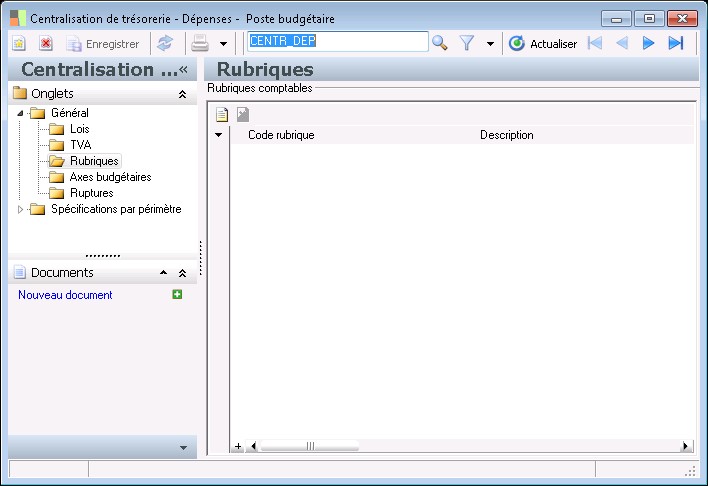The height and width of the screenshot is (486, 708).
Task: Go to the next record
Action: pos(648,43)
